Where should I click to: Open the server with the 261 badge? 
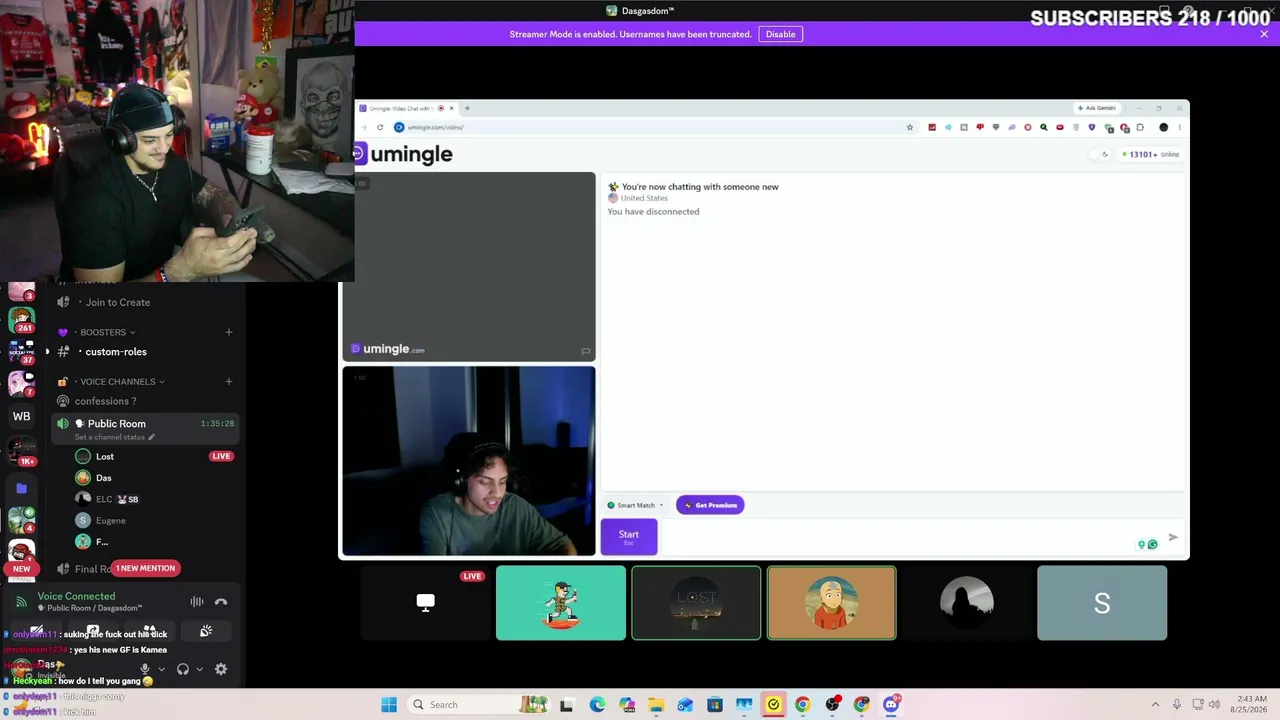pyautogui.click(x=21, y=320)
